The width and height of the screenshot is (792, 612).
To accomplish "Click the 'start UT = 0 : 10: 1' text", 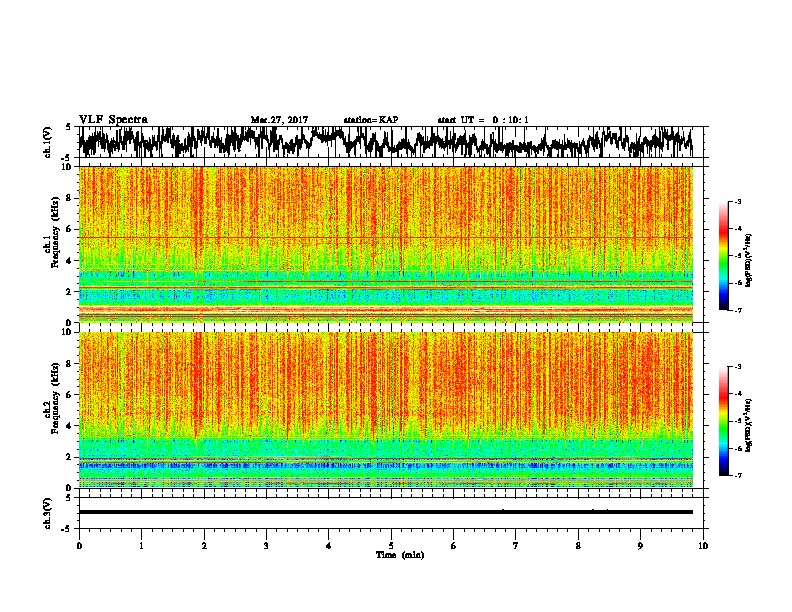I will (483, 120).
